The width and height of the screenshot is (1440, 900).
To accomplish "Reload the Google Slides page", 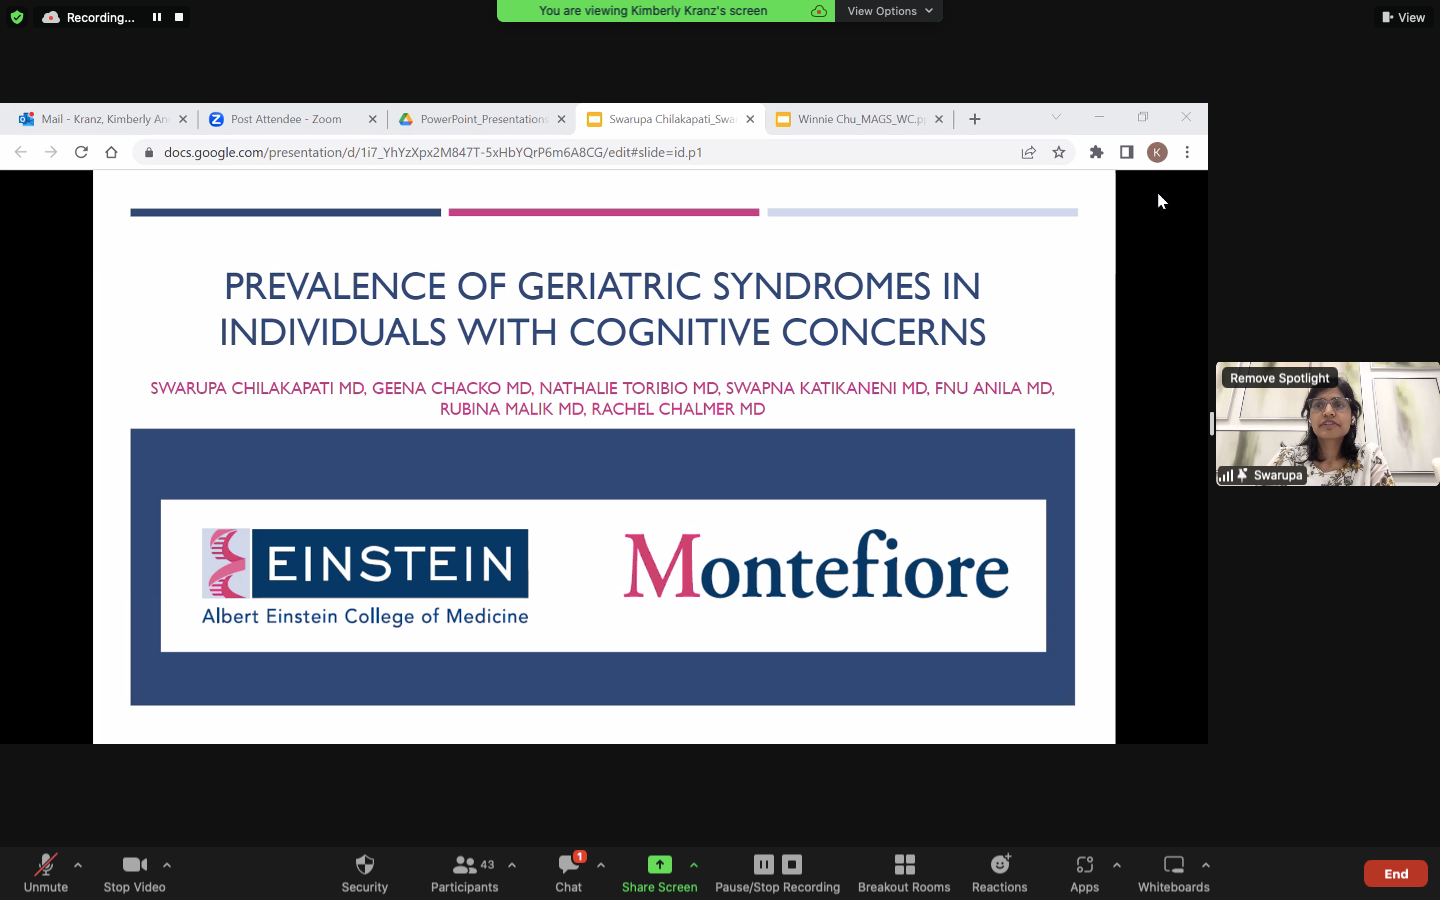I will coord(82,152).
